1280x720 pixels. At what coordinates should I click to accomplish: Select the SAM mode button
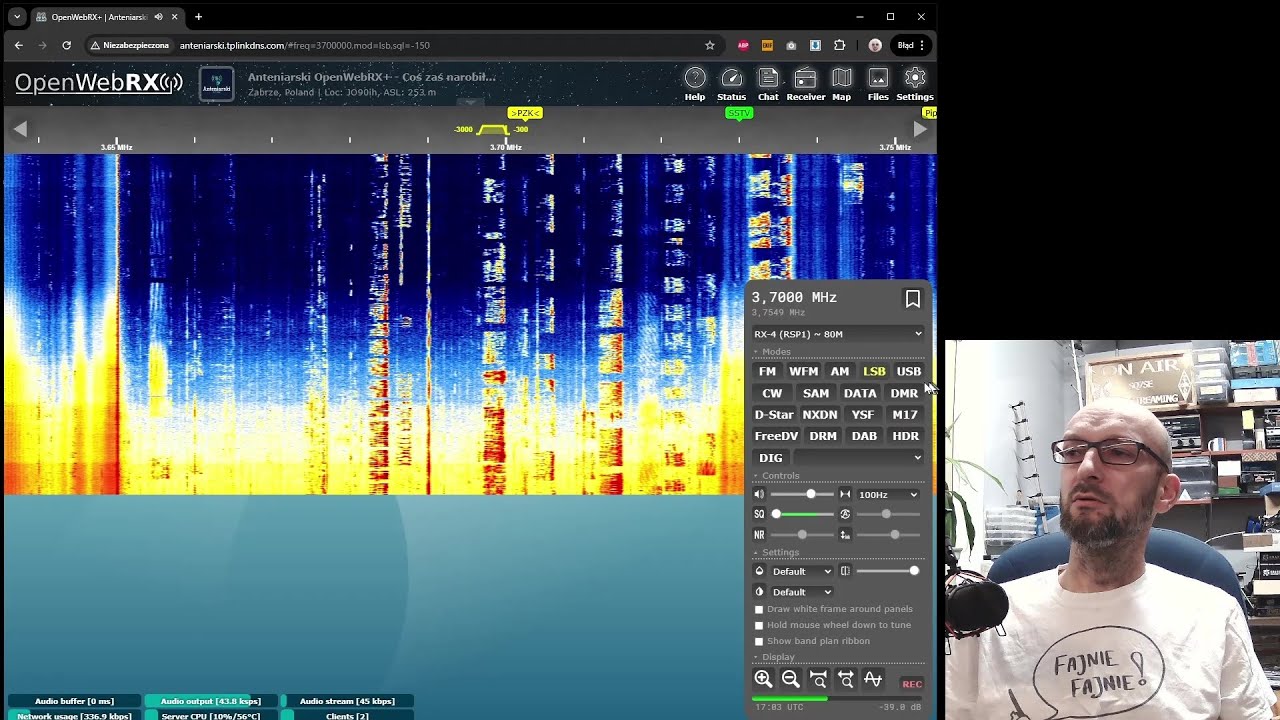[816, 393]
